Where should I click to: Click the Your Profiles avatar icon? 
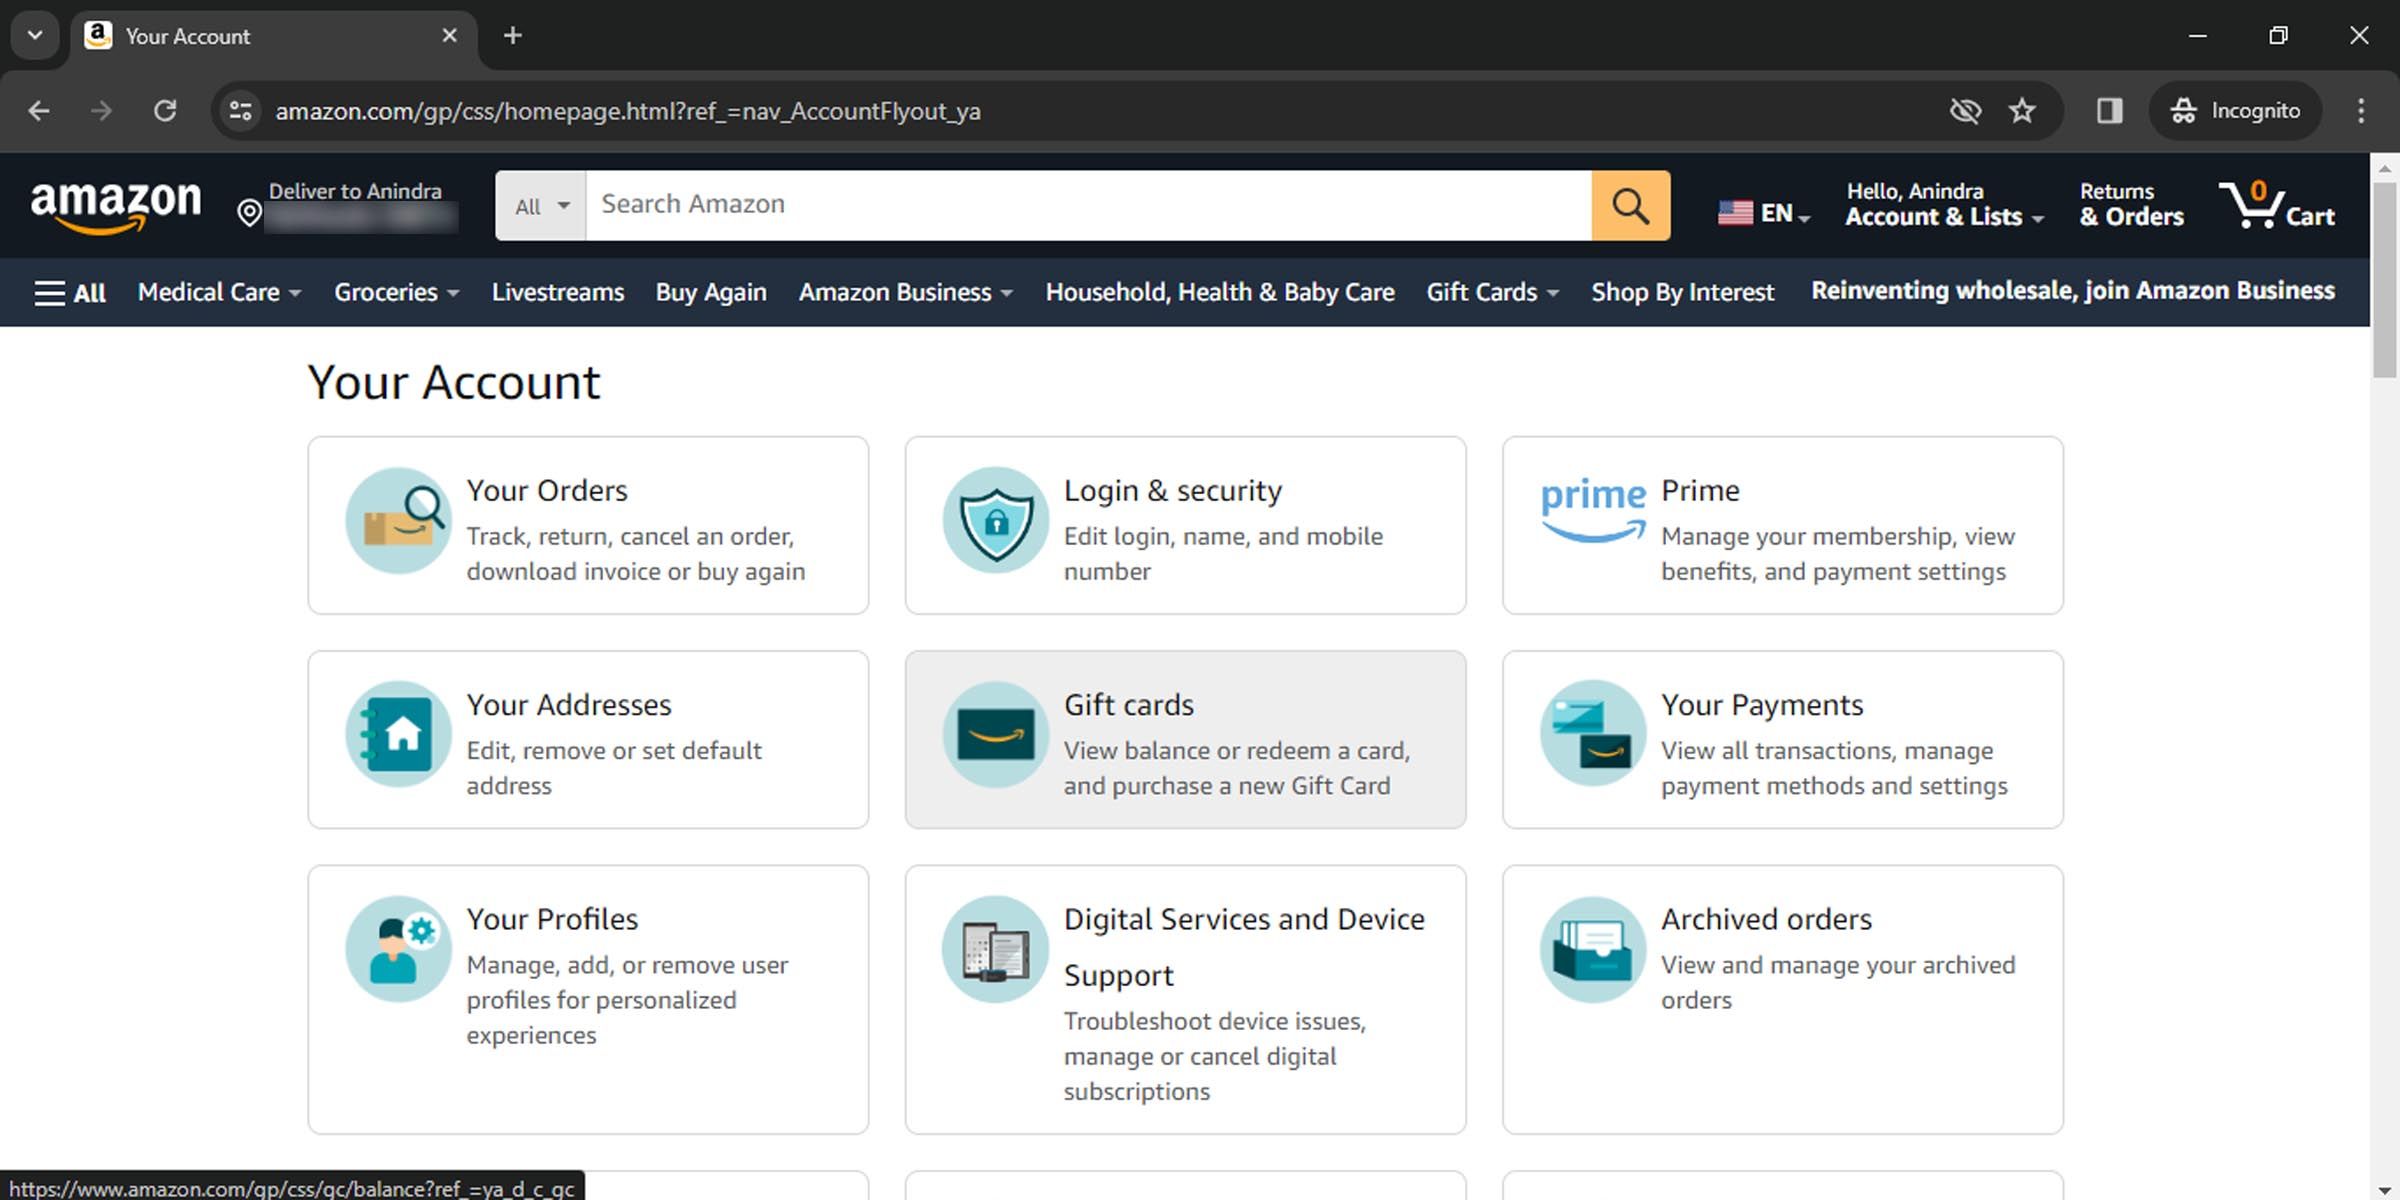coord(398,948)
